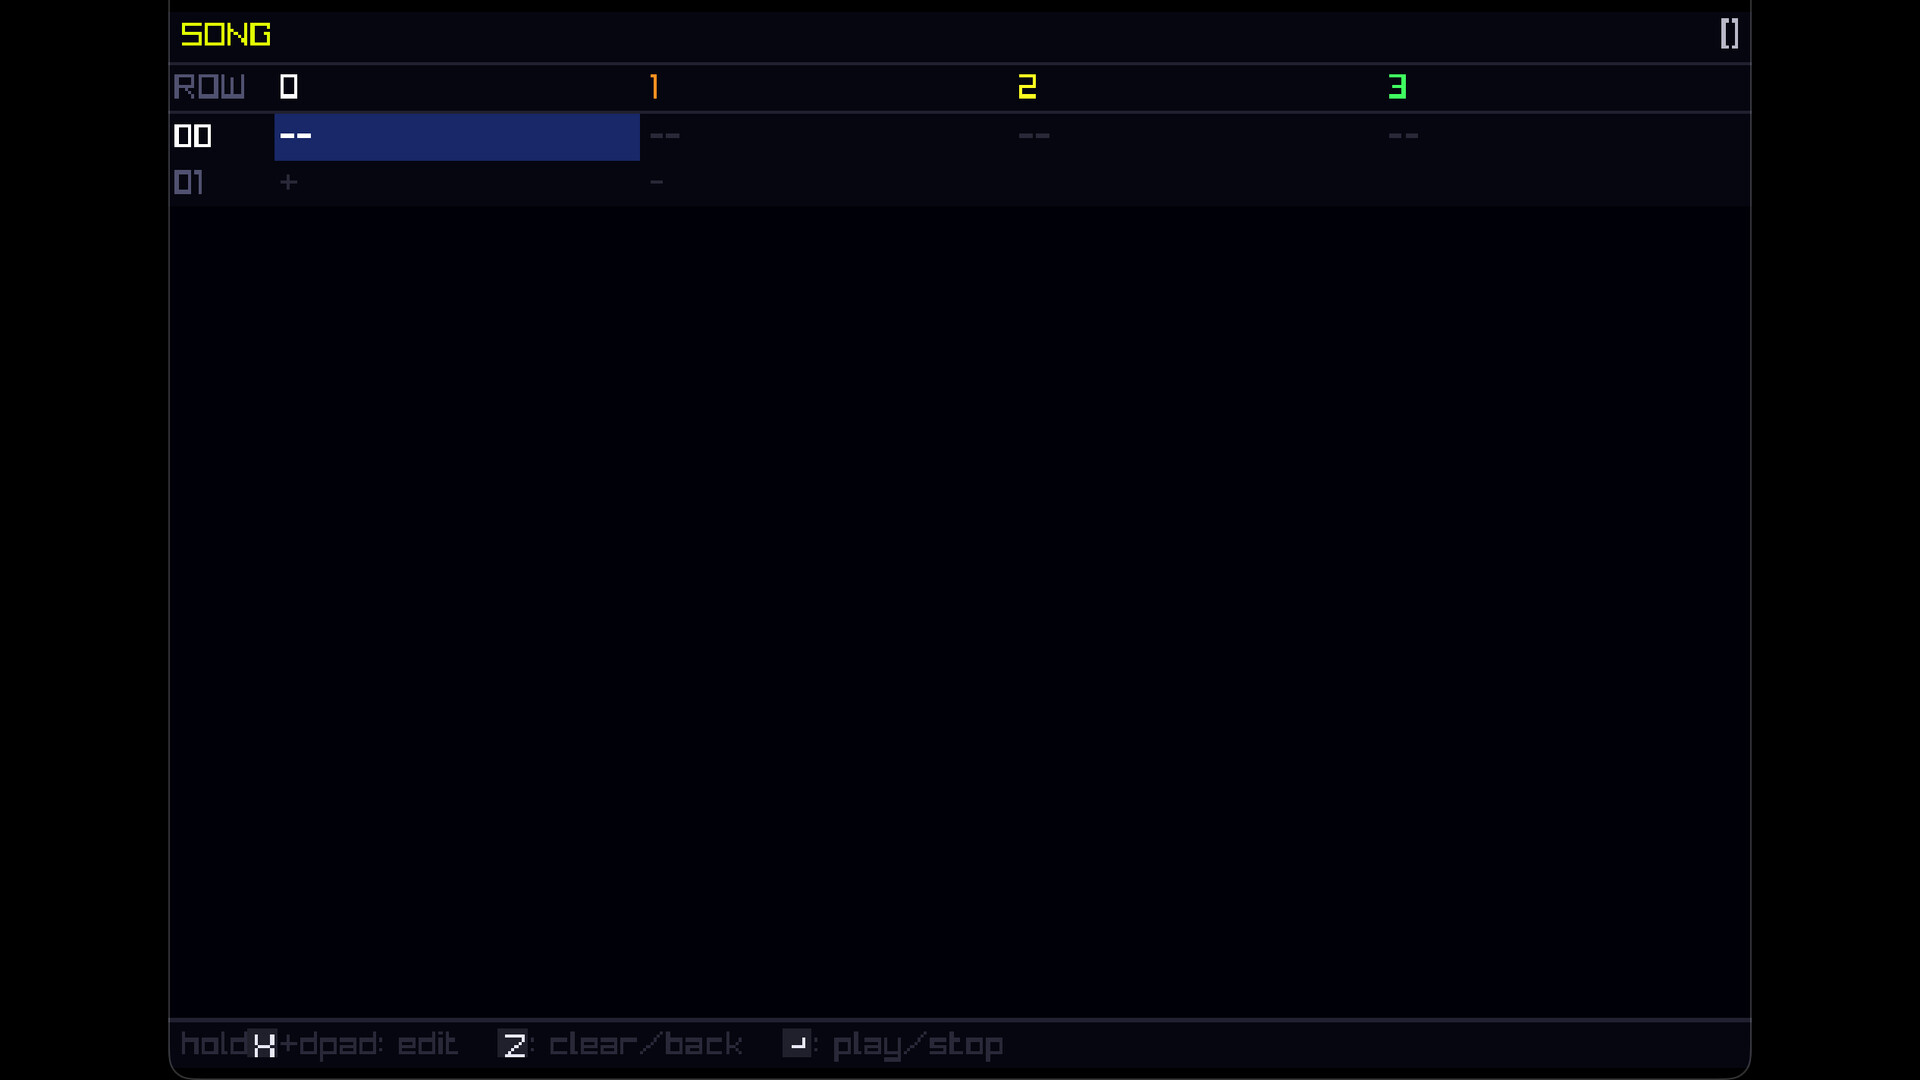Click the orange track 1 column header
Image resolution: width=1920 pixels, height=1080 pixels.
655,87
